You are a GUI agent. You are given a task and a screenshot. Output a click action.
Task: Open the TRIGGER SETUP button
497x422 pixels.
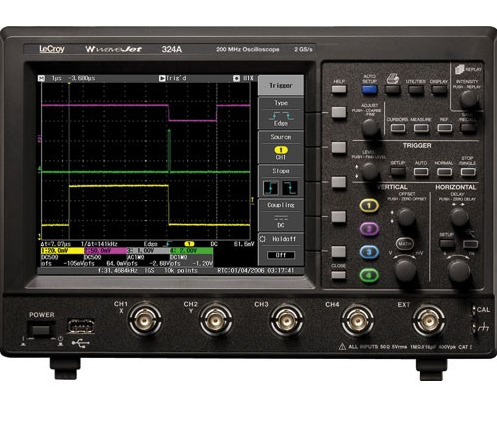398,172
